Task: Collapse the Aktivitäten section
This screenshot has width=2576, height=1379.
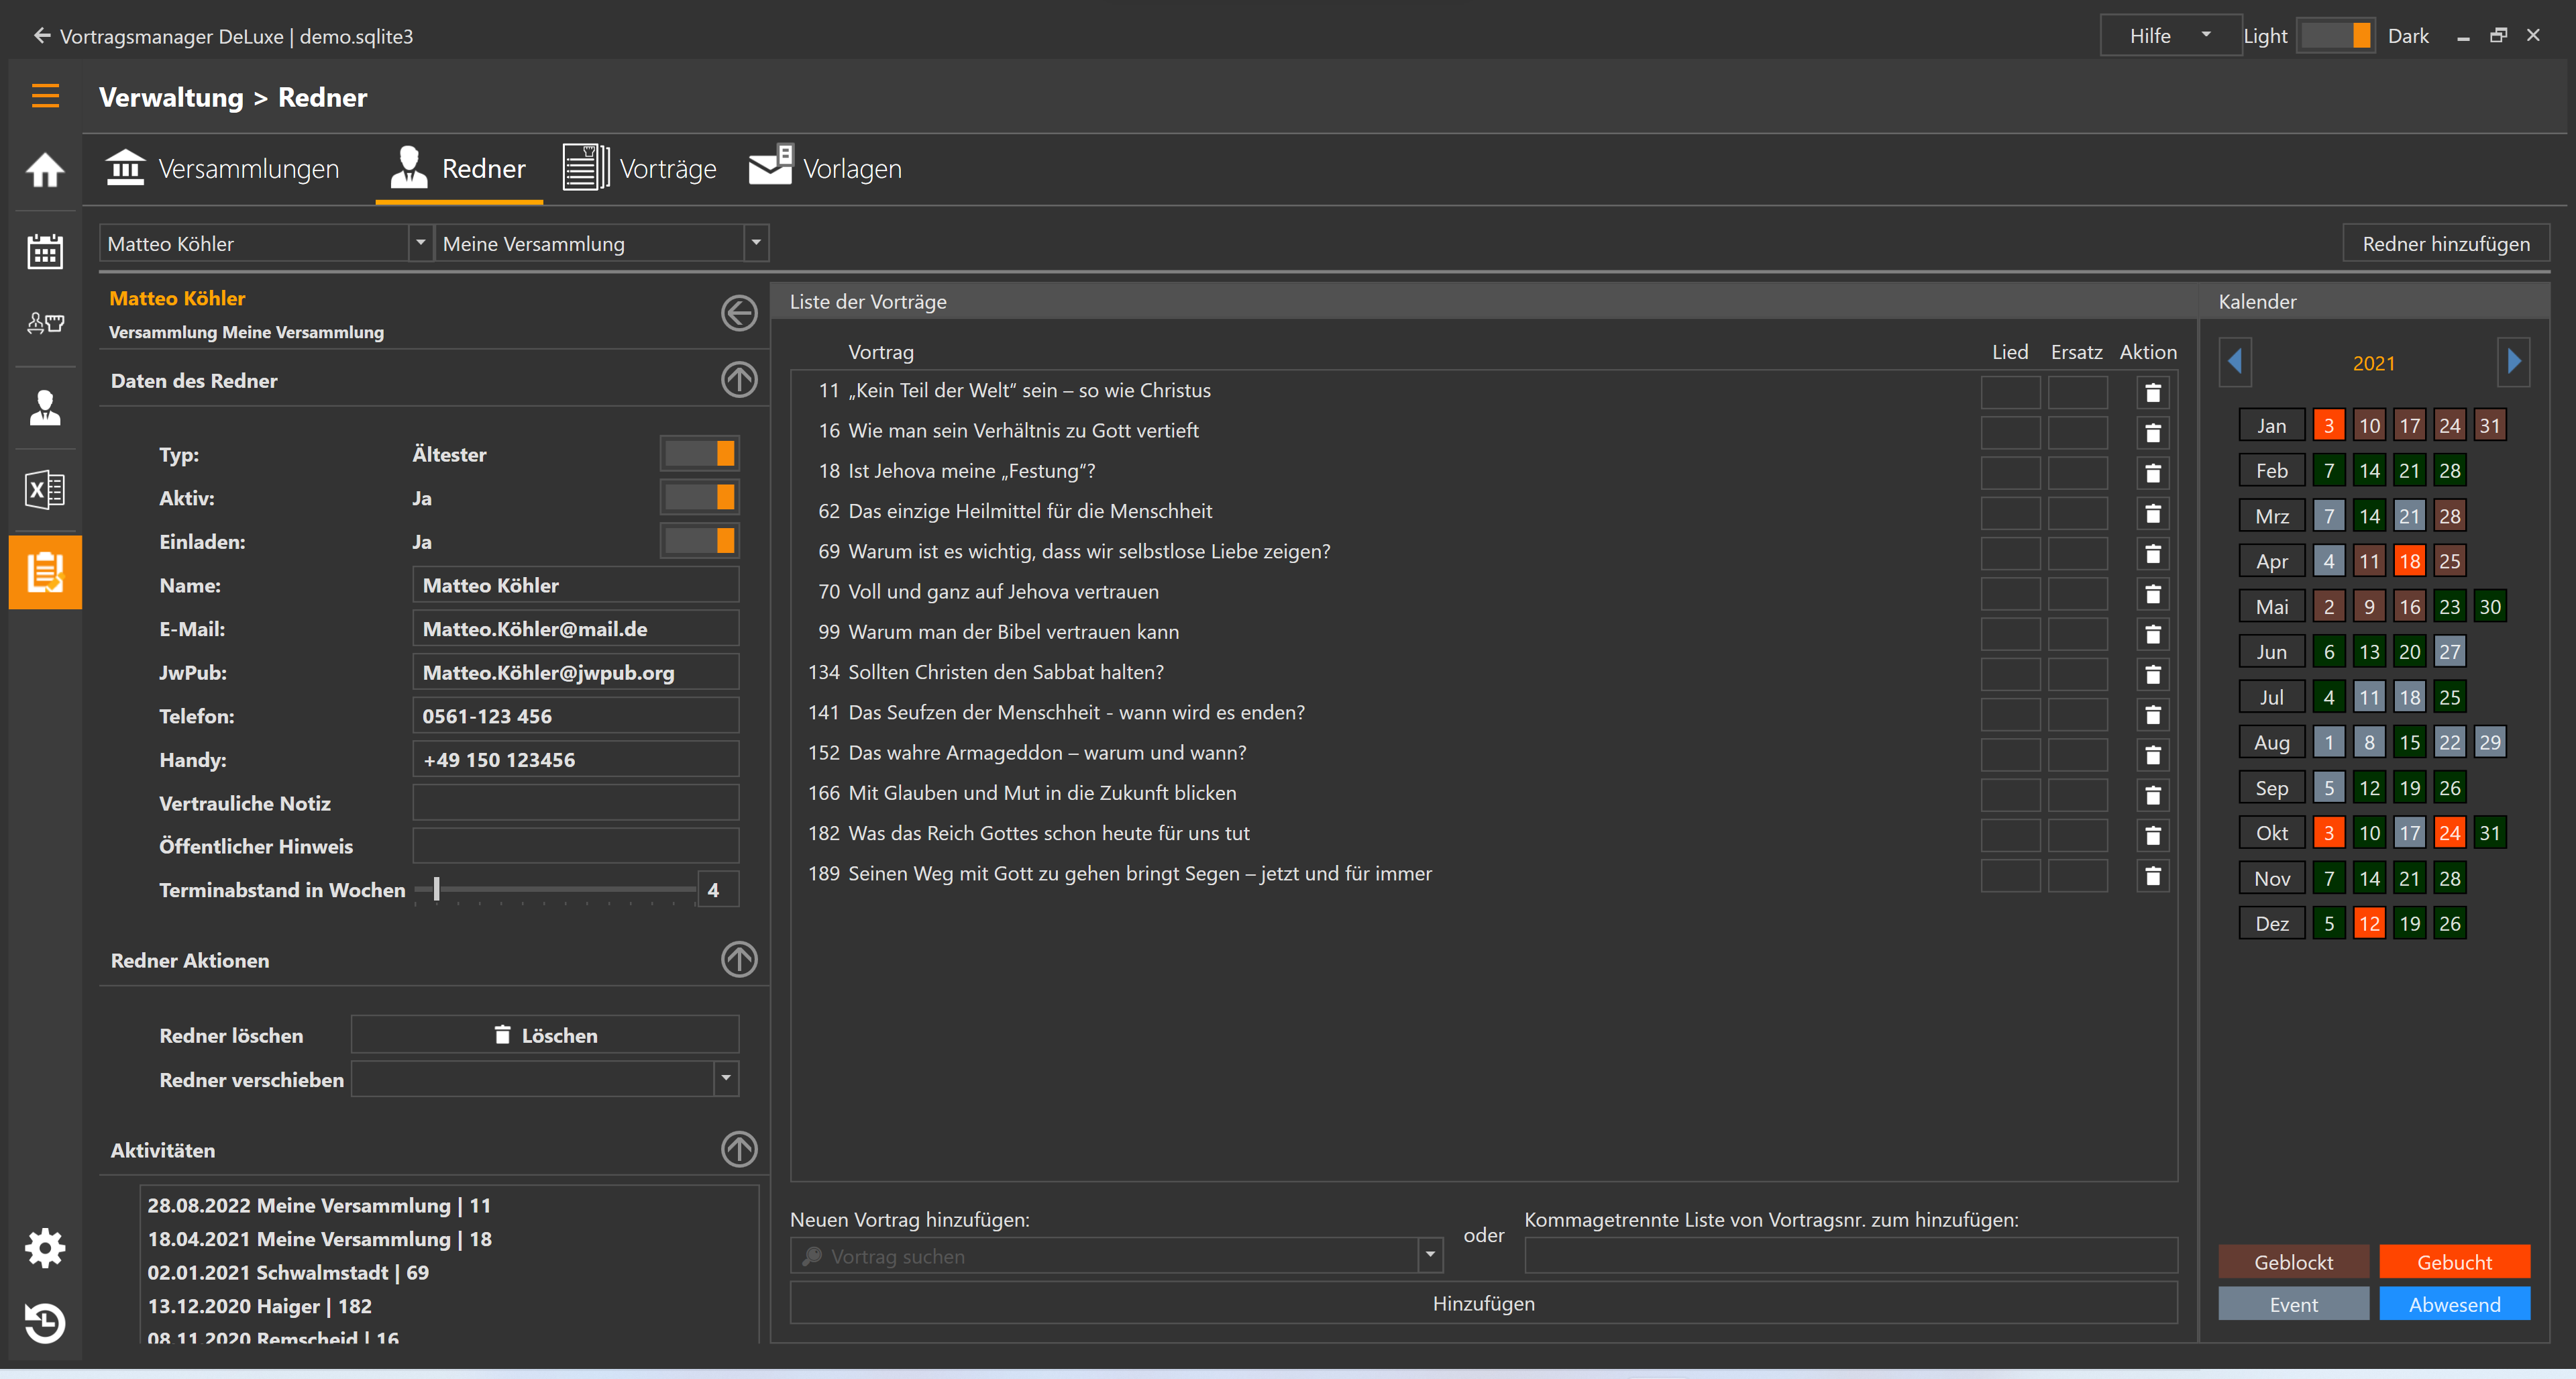Action: click(739, 1149)
